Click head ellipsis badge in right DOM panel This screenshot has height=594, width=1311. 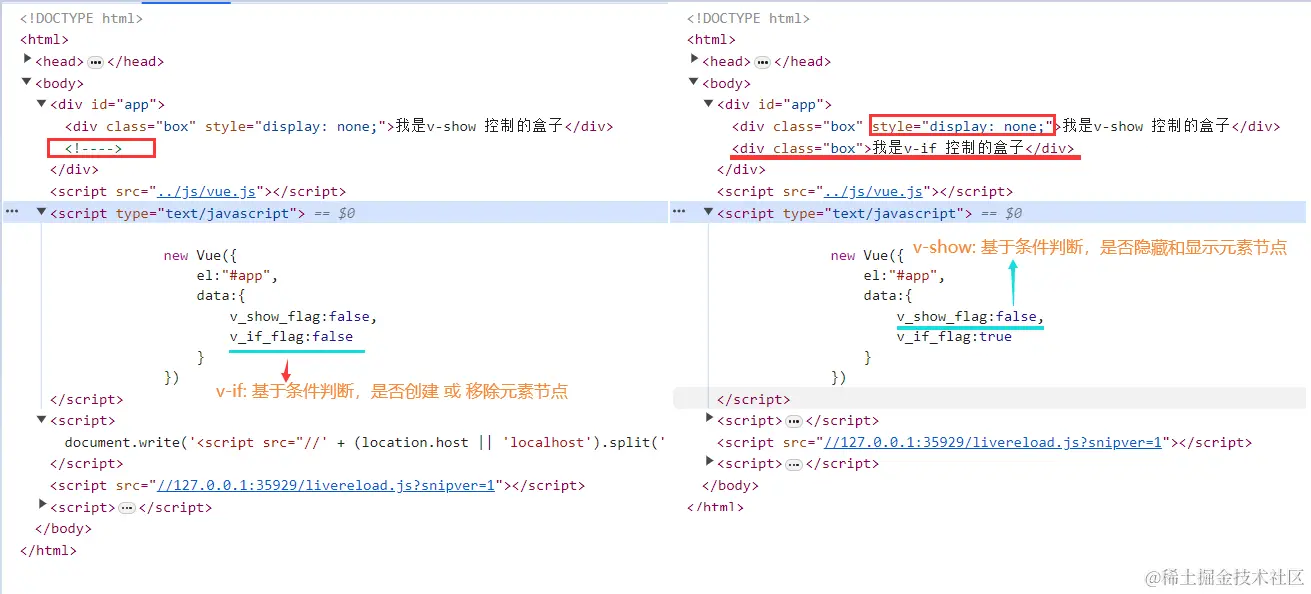(x=763, y=61)
